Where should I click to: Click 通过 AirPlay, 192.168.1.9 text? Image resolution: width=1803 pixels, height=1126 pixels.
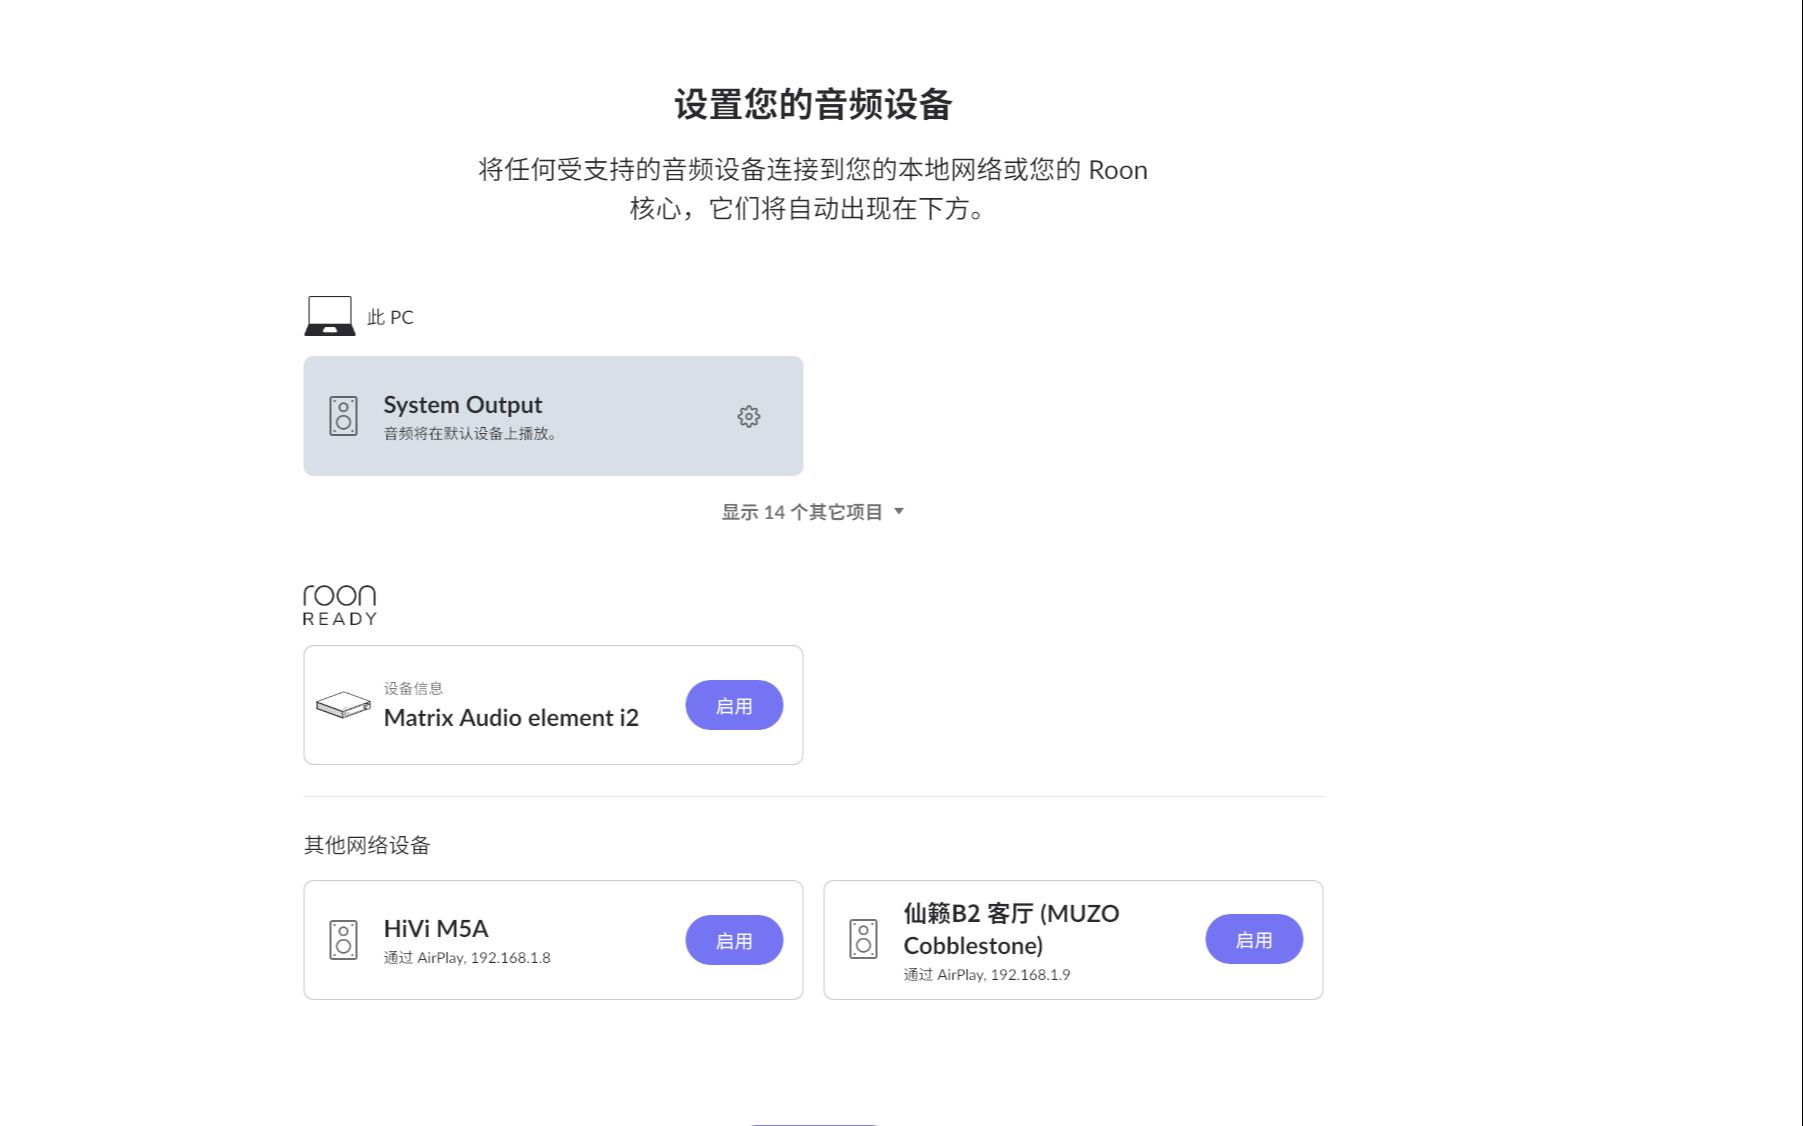click(987, 975)
